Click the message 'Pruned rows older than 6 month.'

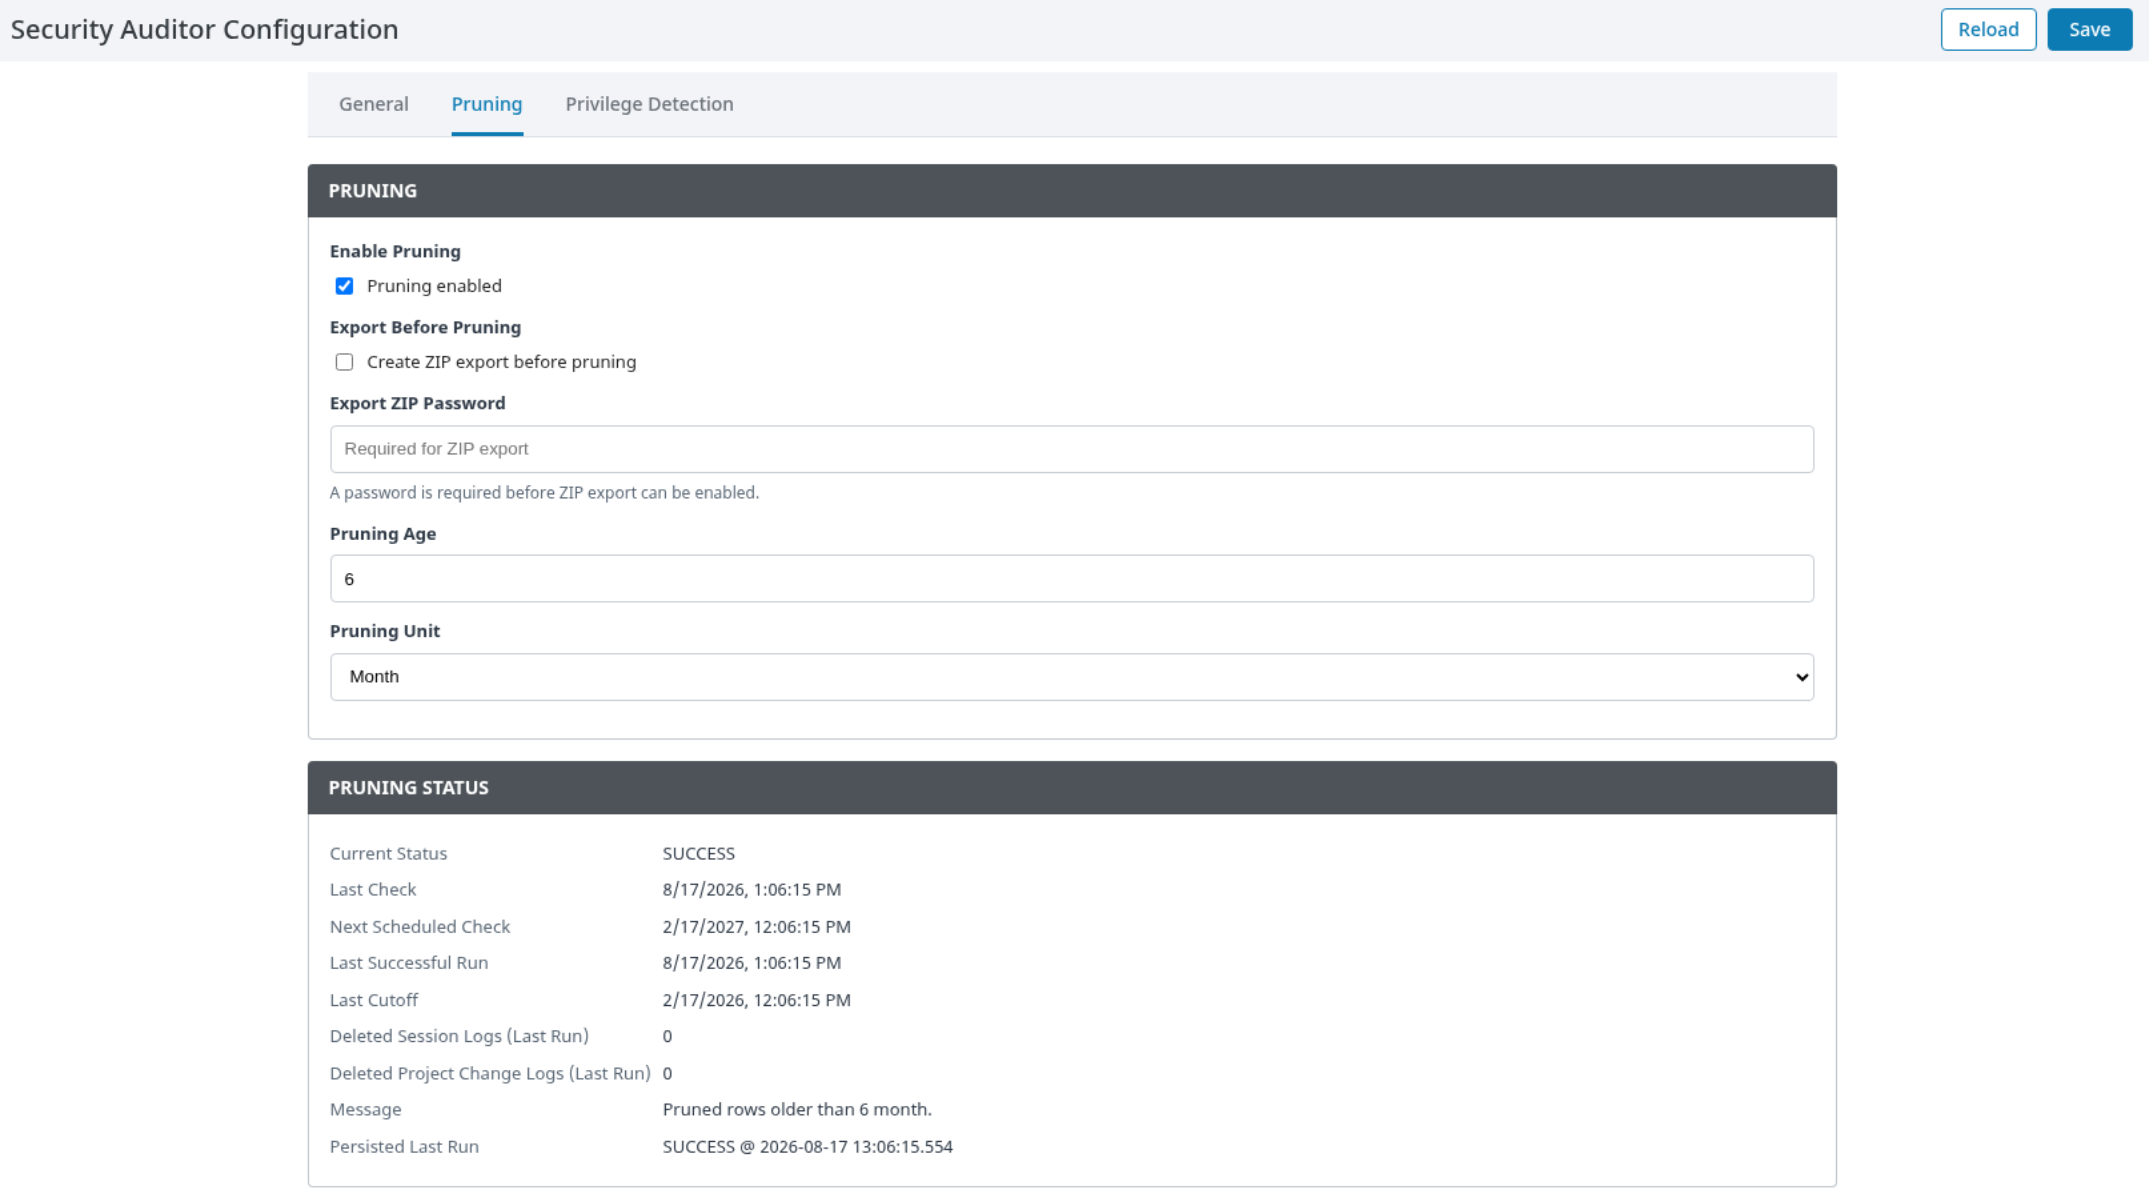(x=796, y=1109)
